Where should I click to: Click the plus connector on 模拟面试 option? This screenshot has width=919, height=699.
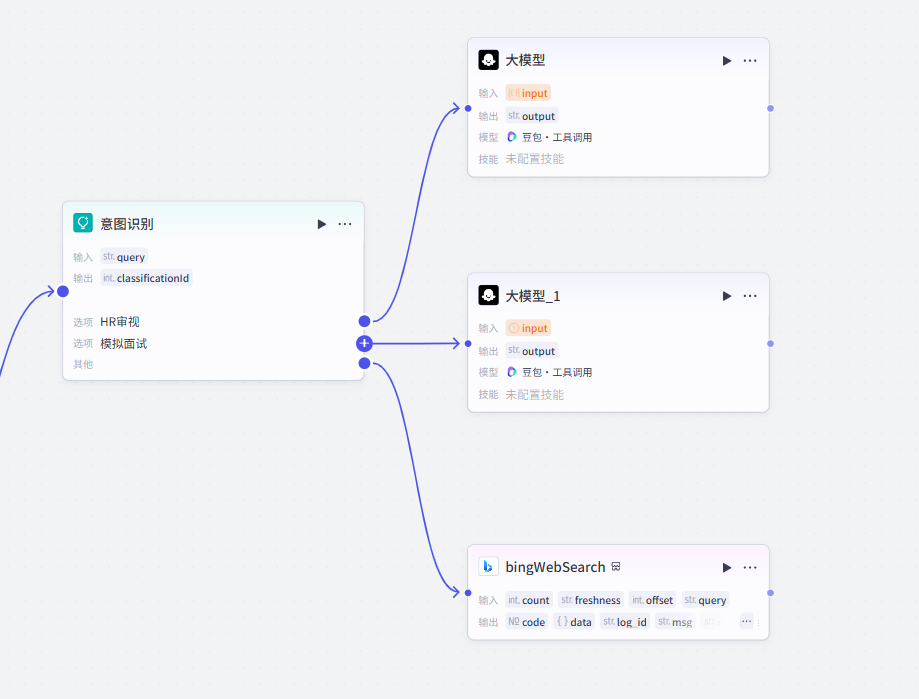(364, 343)
